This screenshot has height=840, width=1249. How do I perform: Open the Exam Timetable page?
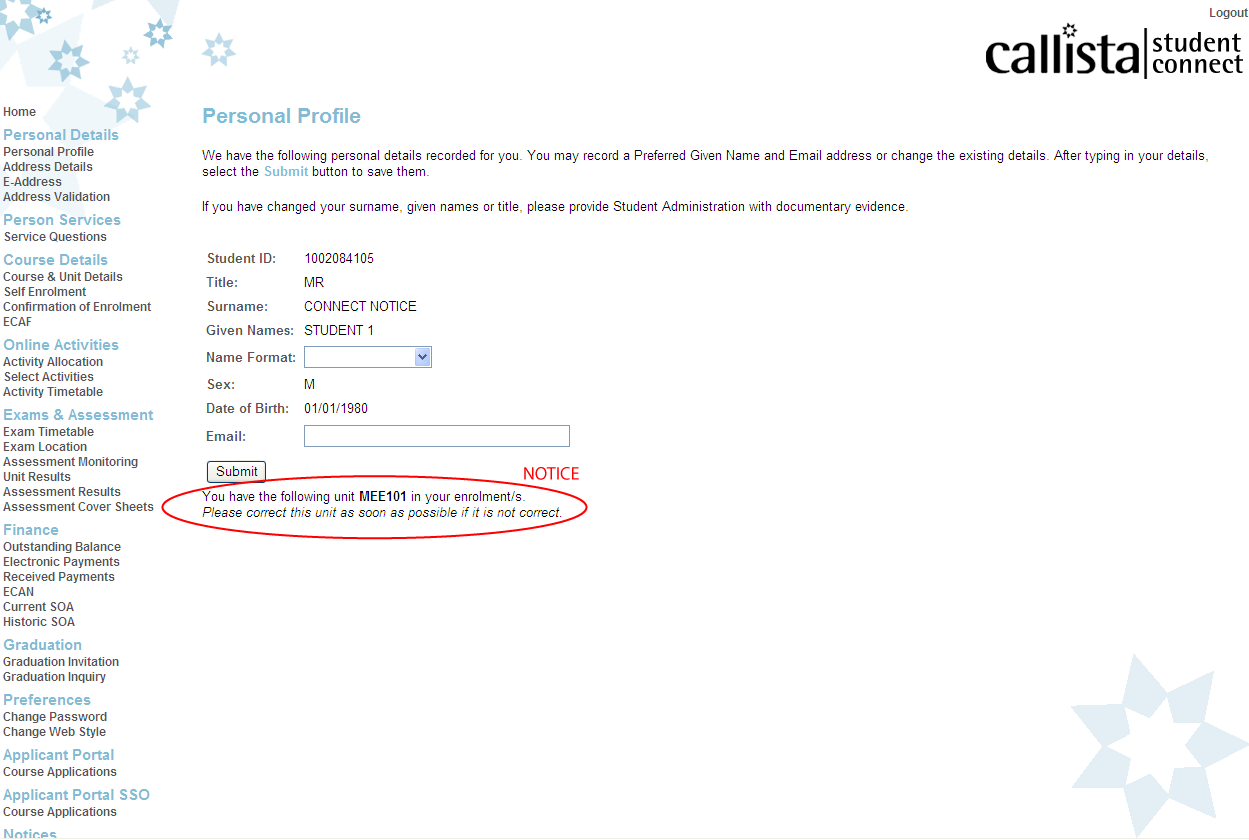click(49, 432)
